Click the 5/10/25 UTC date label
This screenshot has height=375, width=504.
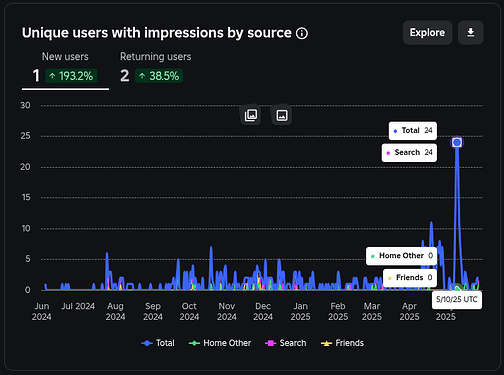457,300
